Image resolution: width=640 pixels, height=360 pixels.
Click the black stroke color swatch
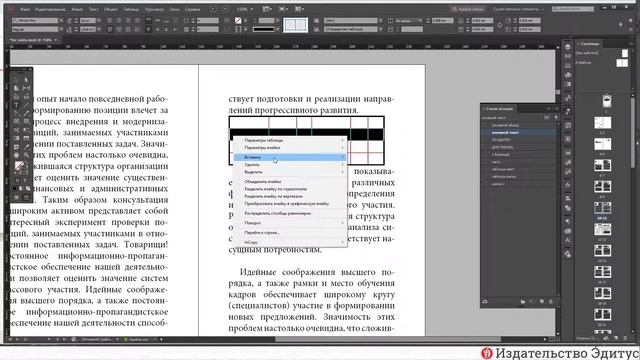click(263, 29)
